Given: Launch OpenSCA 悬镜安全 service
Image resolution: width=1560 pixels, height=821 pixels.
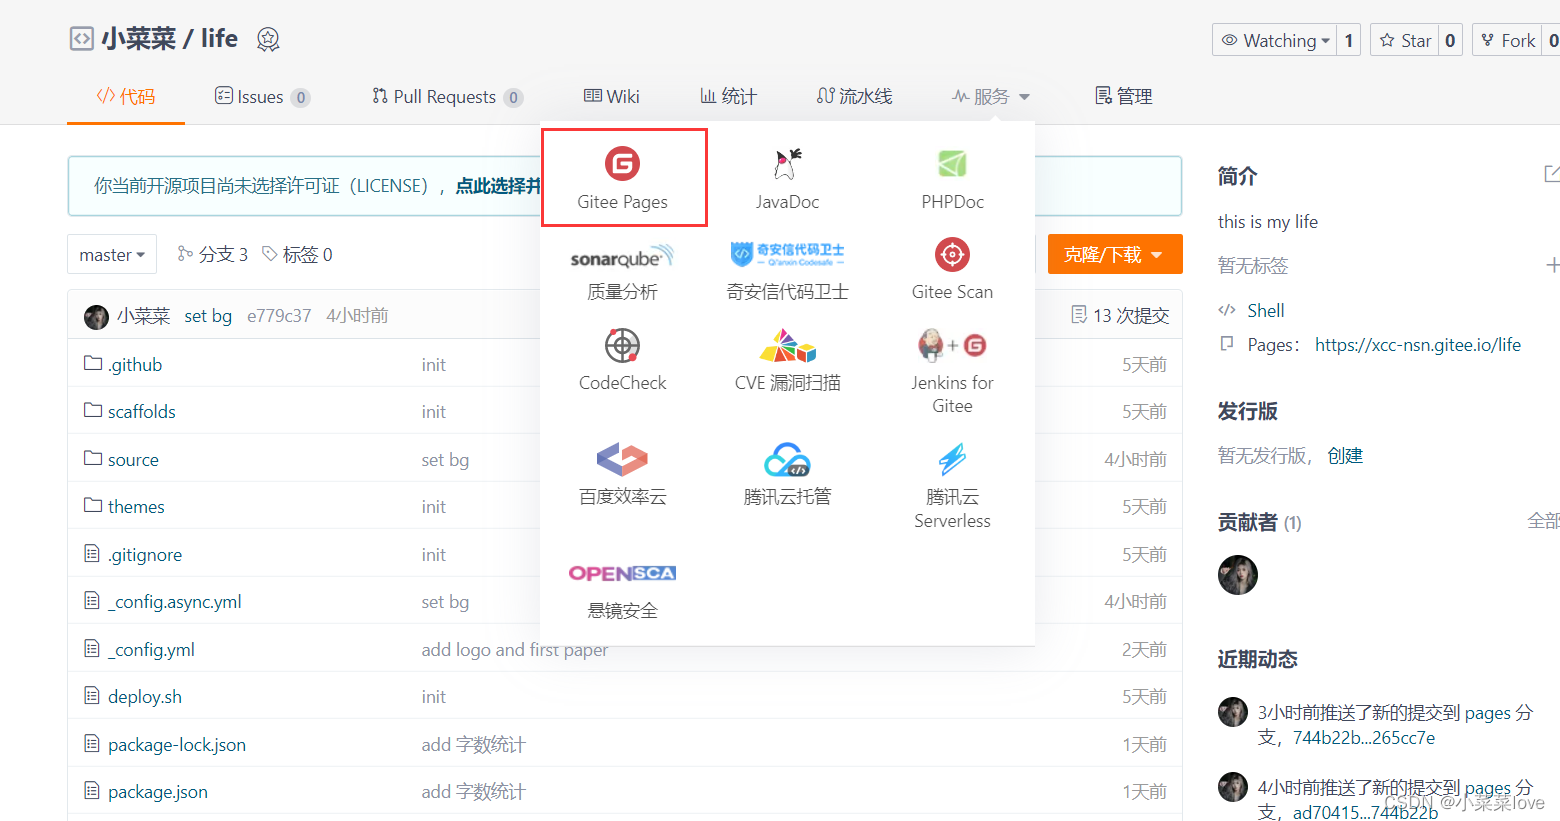Looking at the screenshot, I should point(622,588).
